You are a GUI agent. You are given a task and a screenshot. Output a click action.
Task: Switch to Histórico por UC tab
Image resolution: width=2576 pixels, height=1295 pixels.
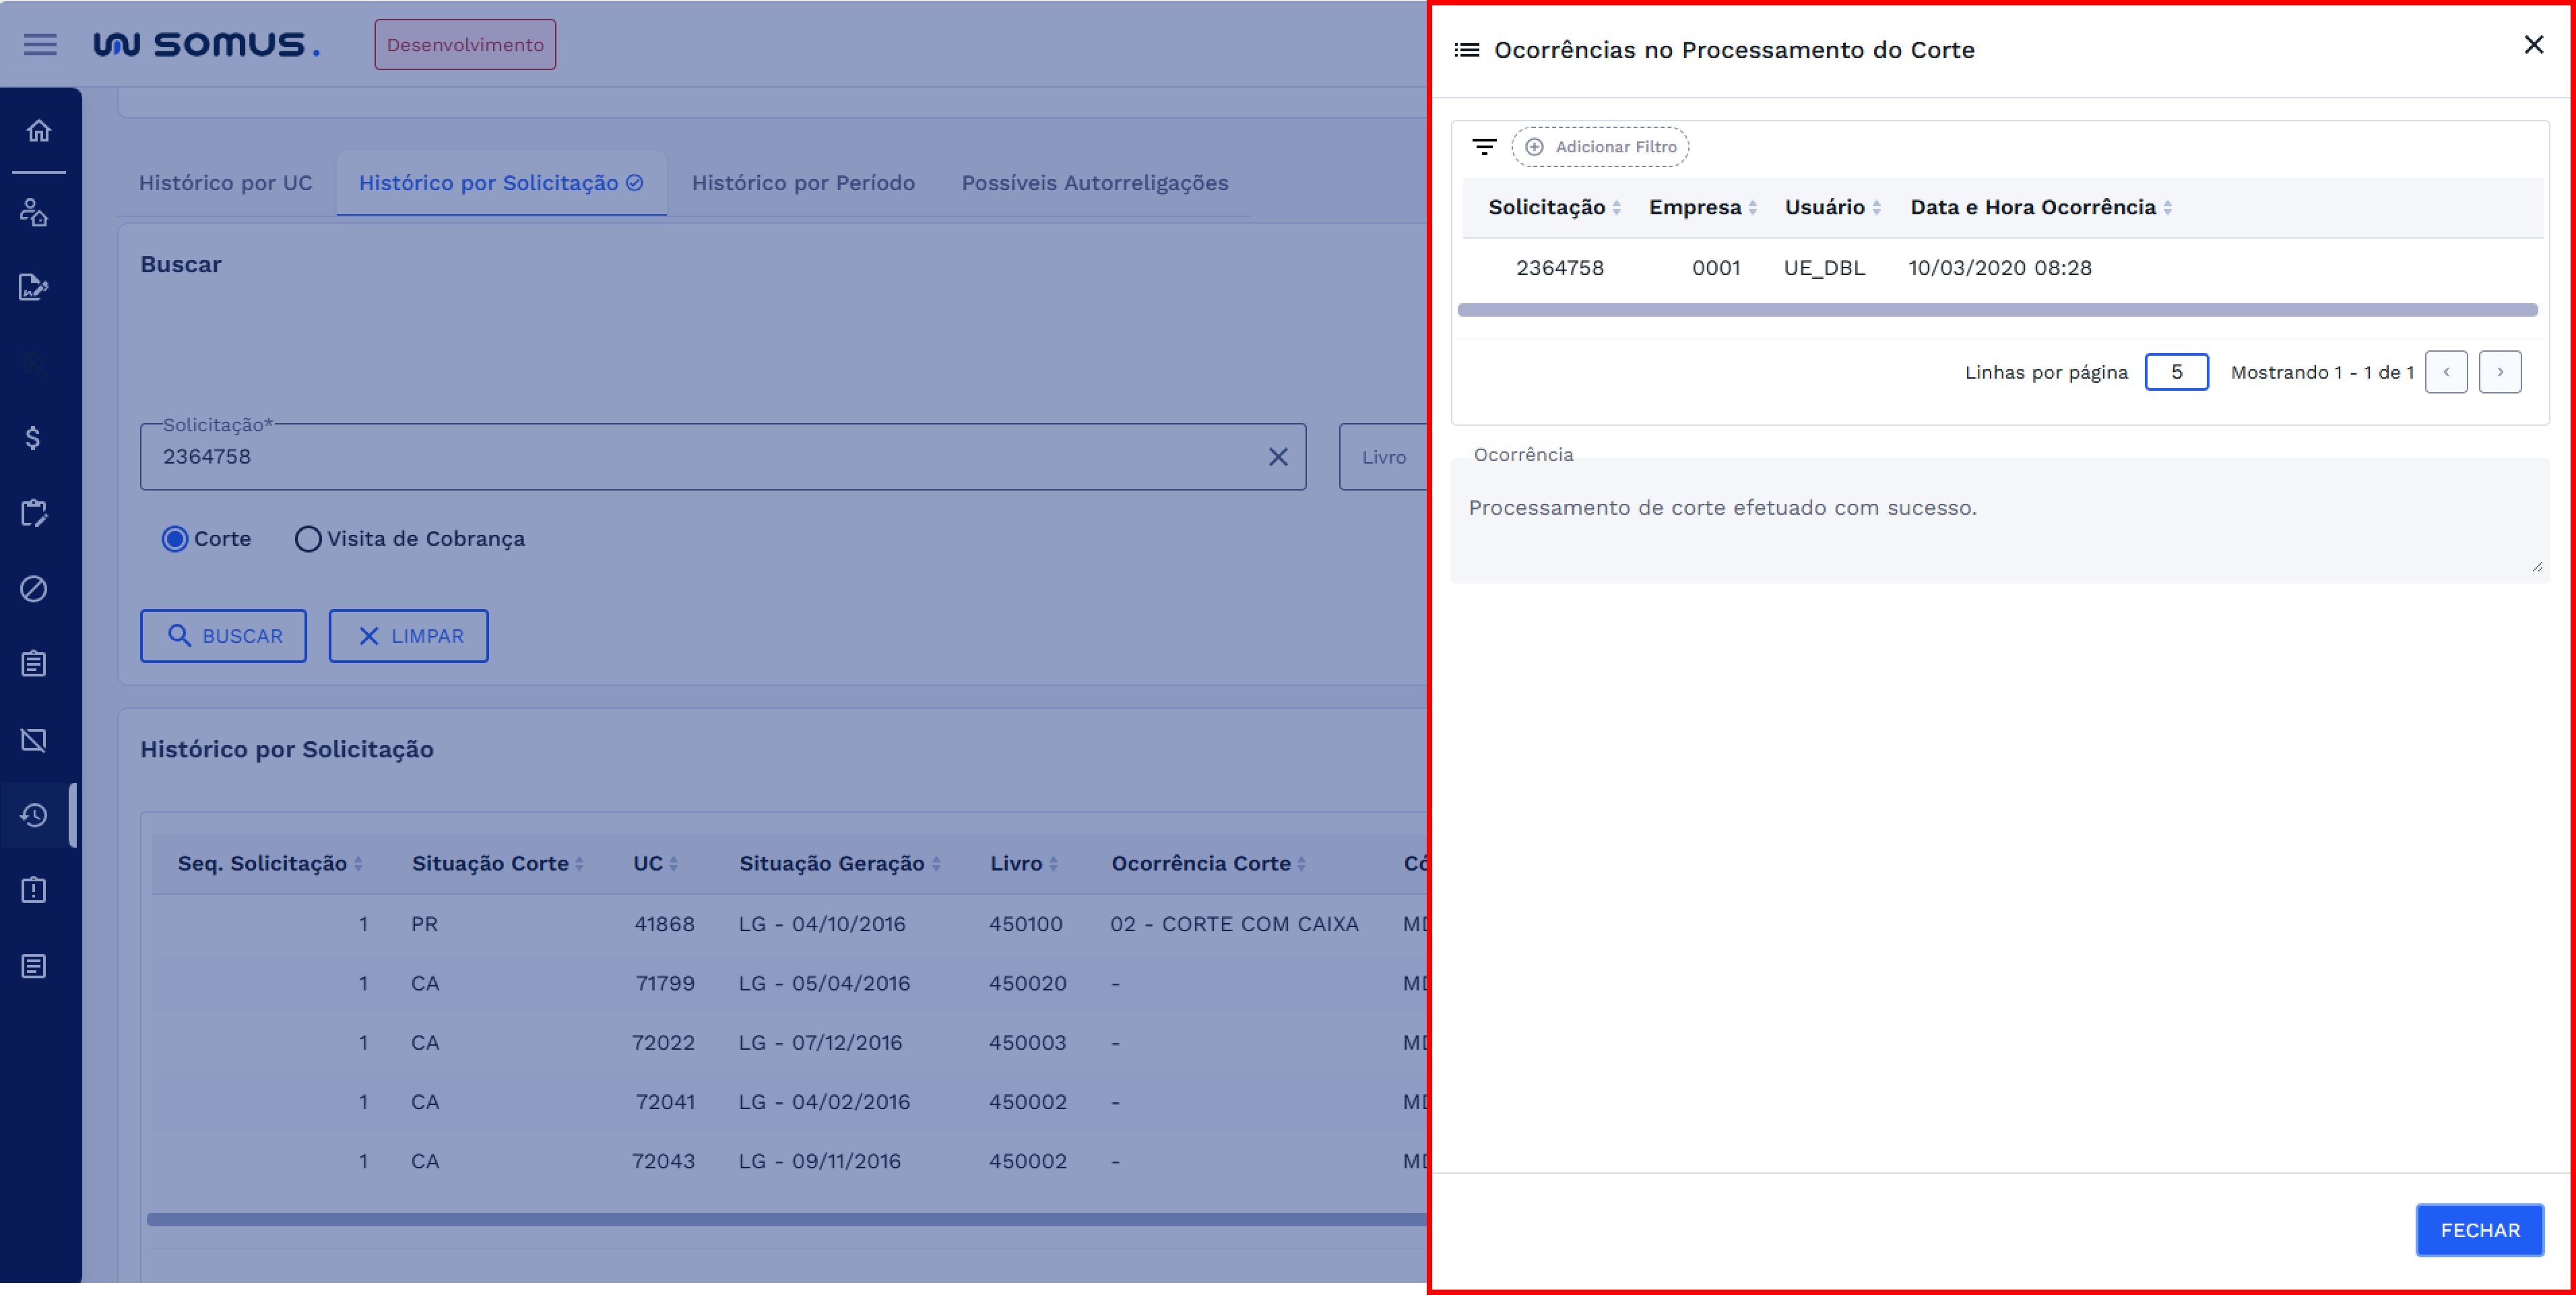226,183
